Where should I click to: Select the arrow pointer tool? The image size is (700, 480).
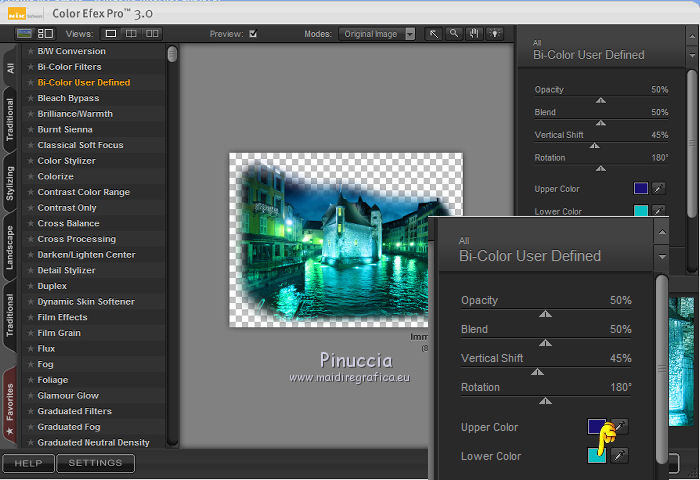[435, 34]
